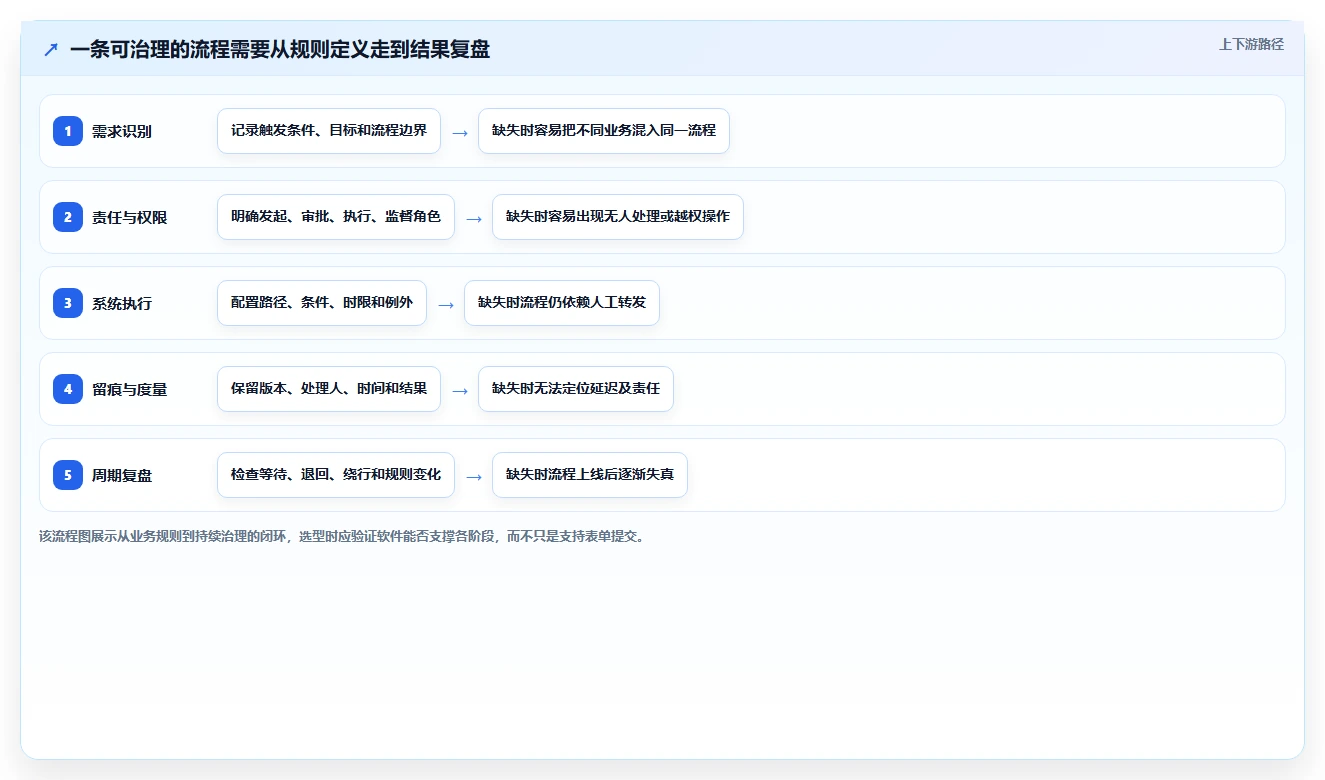Click the step 2 number badge
This screenshot has height=780, width=1325.
[68, 216]
